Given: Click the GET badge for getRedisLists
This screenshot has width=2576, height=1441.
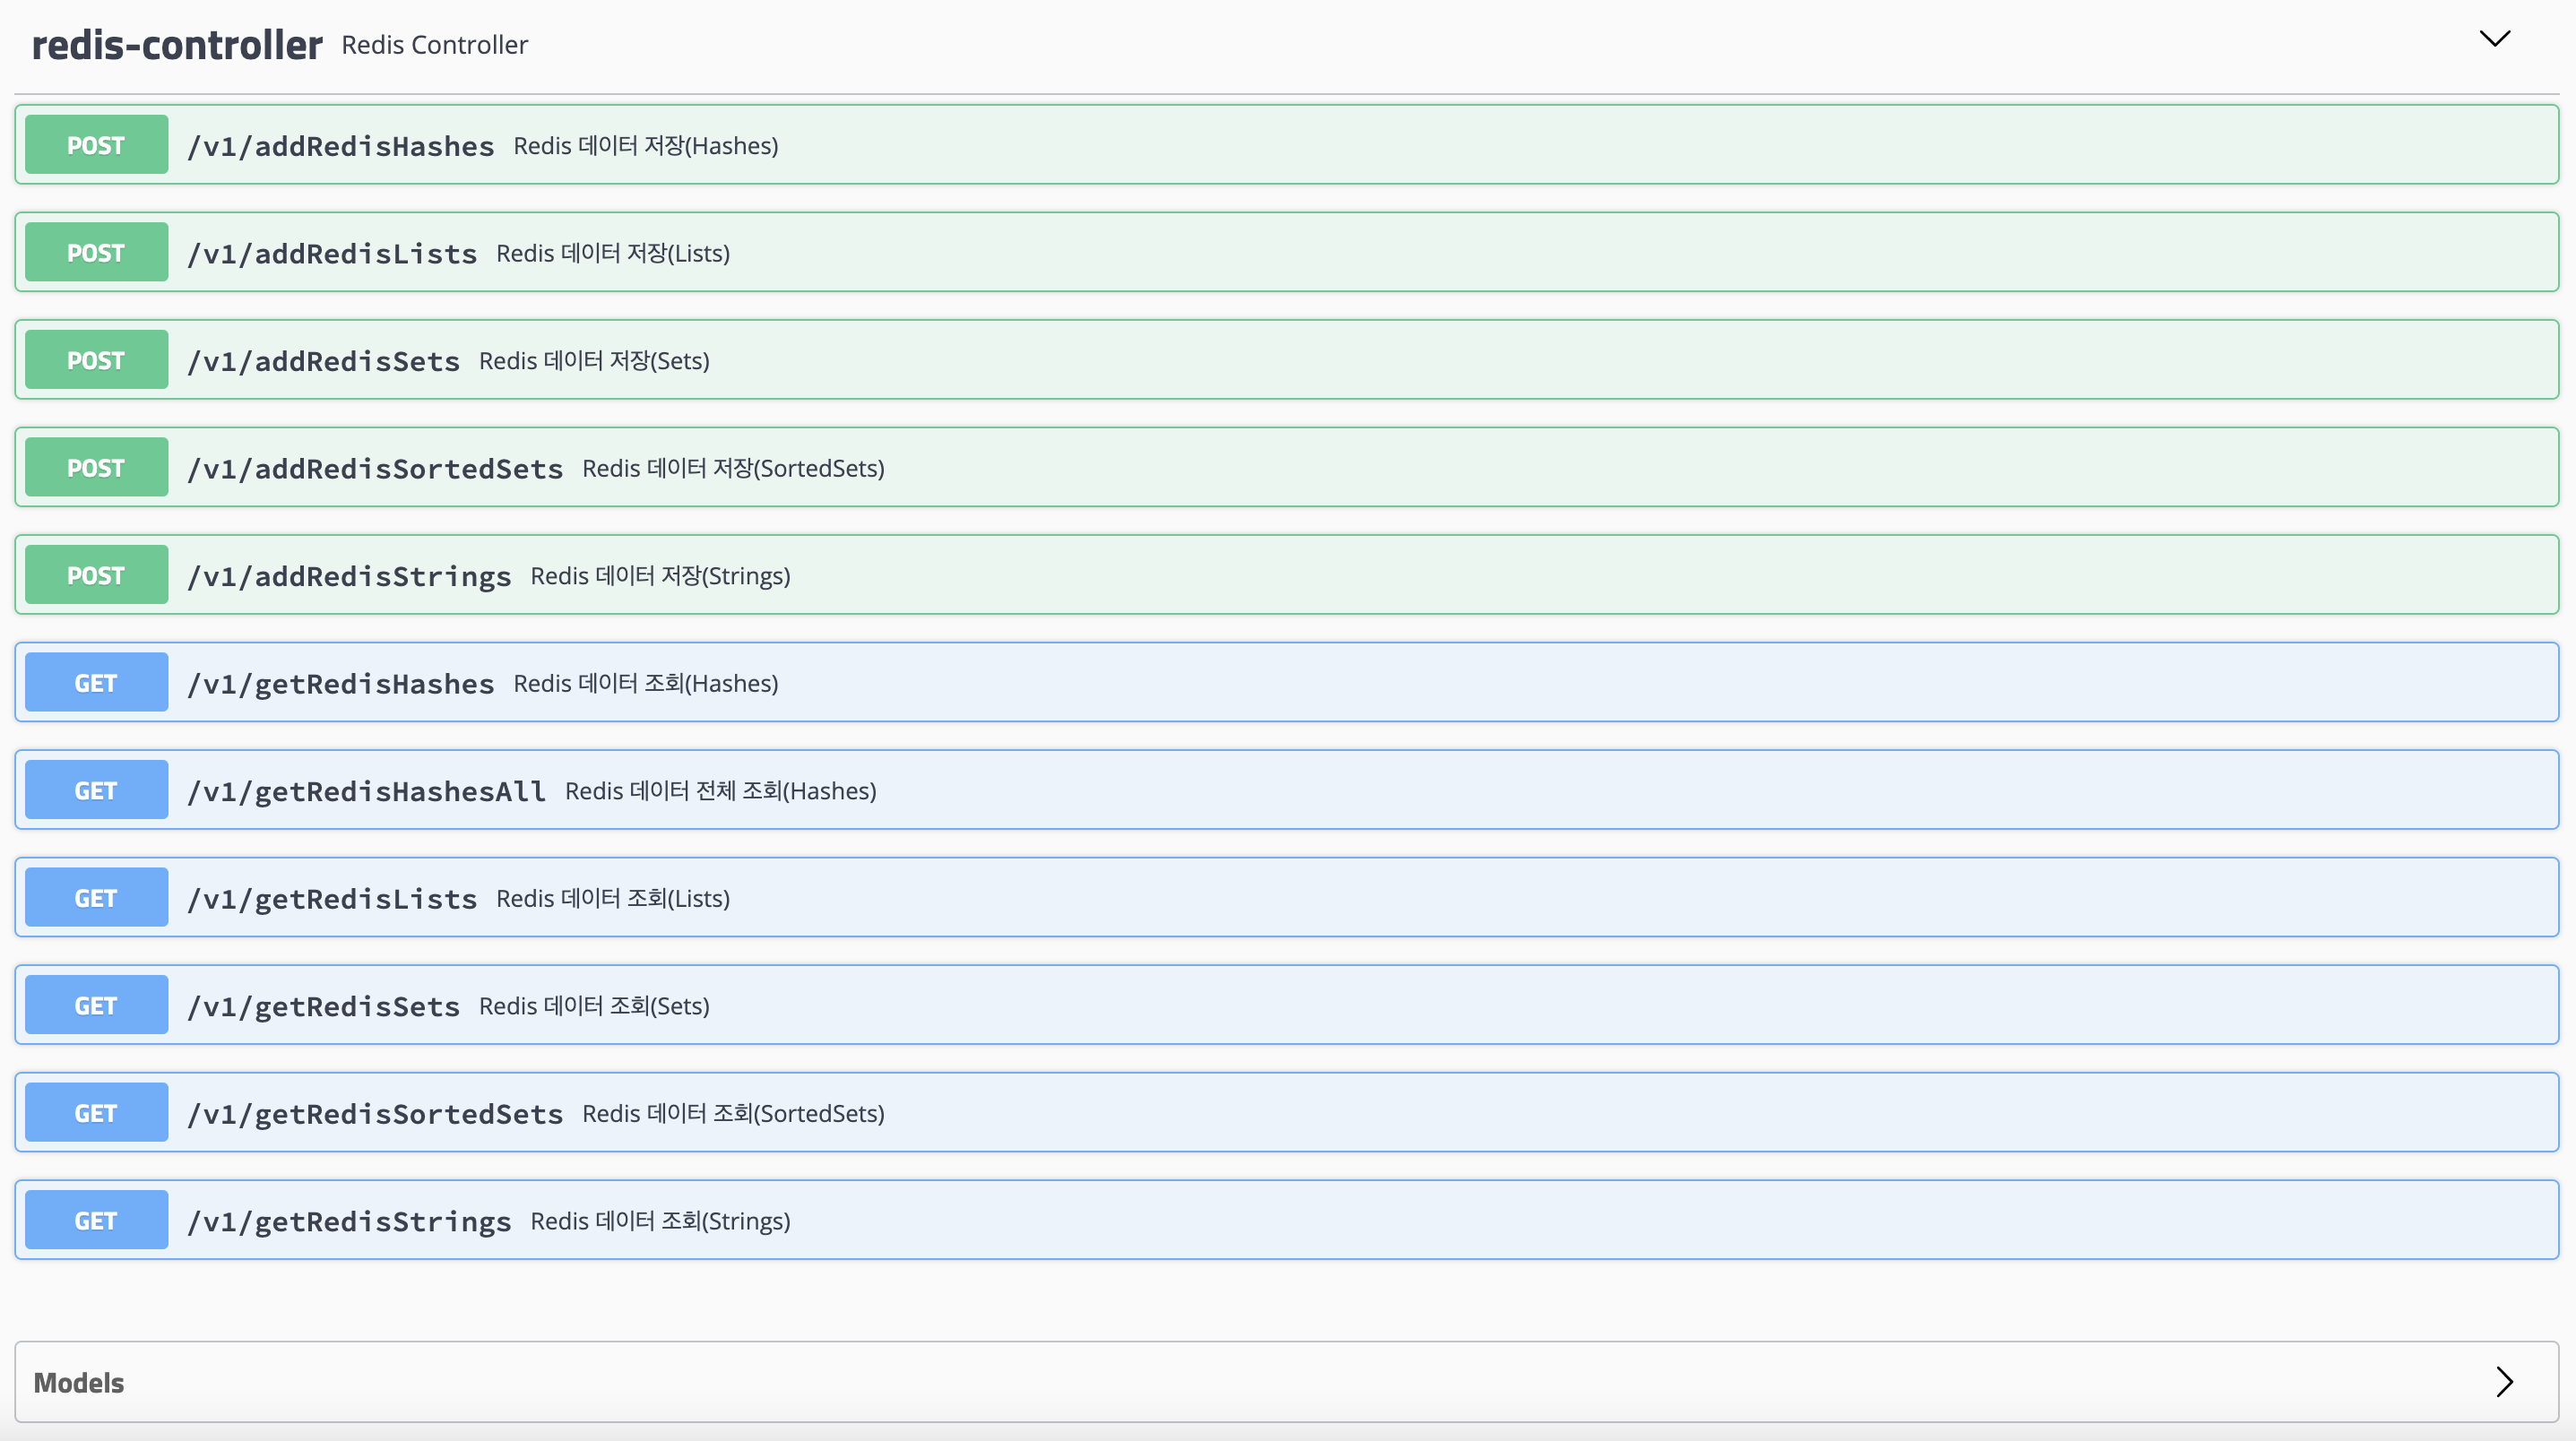Looking at the screenshot, I should coord(96,898).
